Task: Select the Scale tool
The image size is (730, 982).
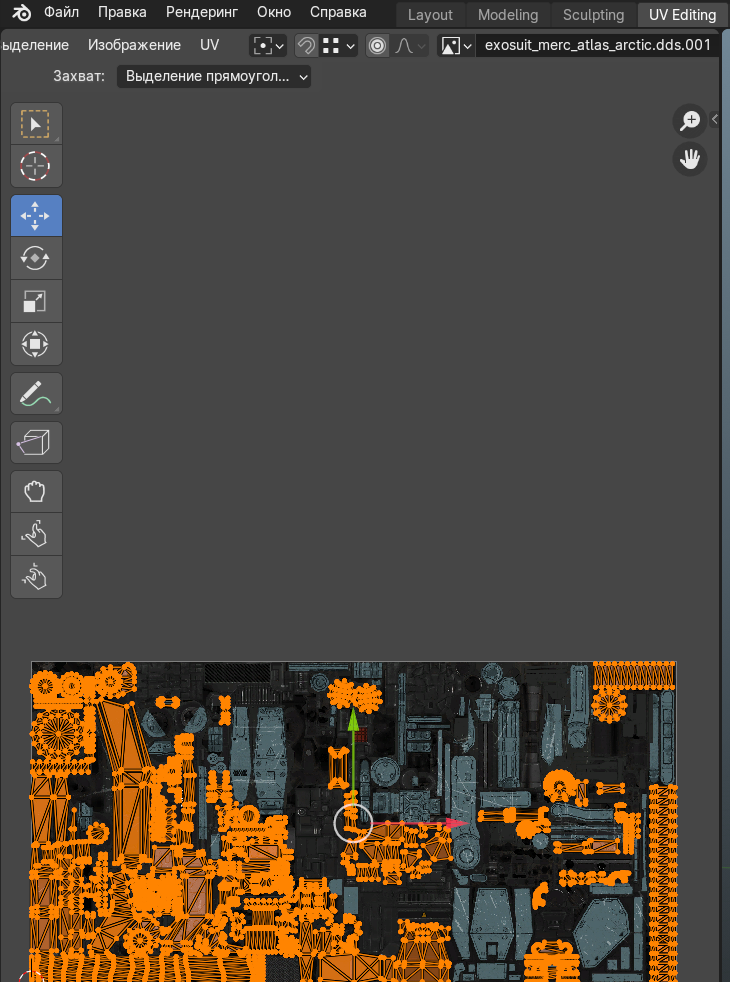Action: (x=36, y=301)
